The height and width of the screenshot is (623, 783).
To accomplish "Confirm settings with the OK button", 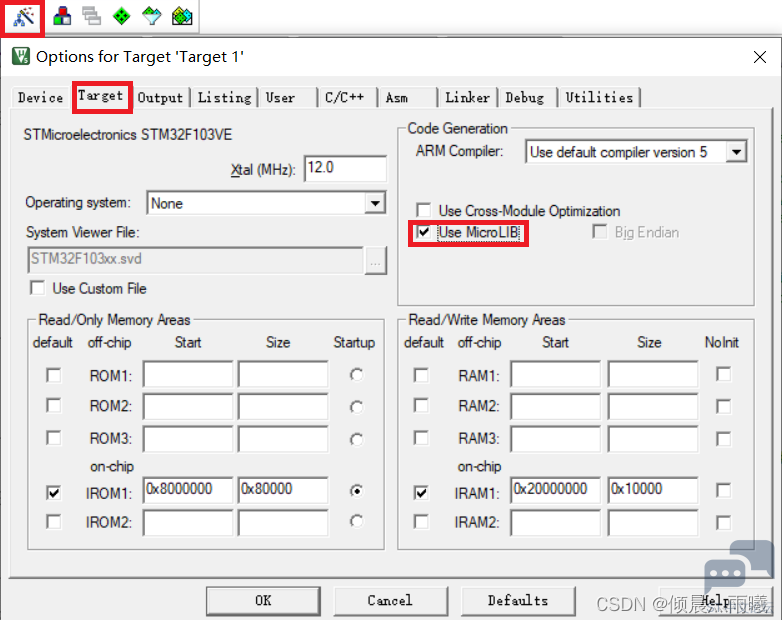I will 263,601.
